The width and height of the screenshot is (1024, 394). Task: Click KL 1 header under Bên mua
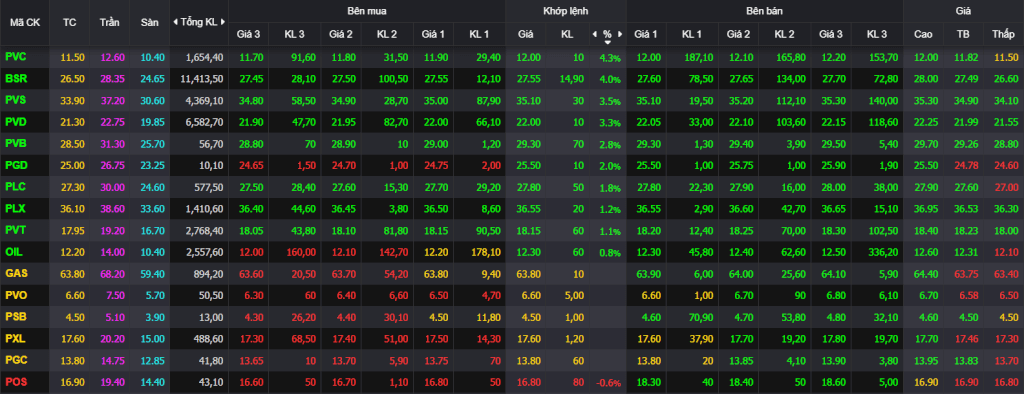point(479,34)
